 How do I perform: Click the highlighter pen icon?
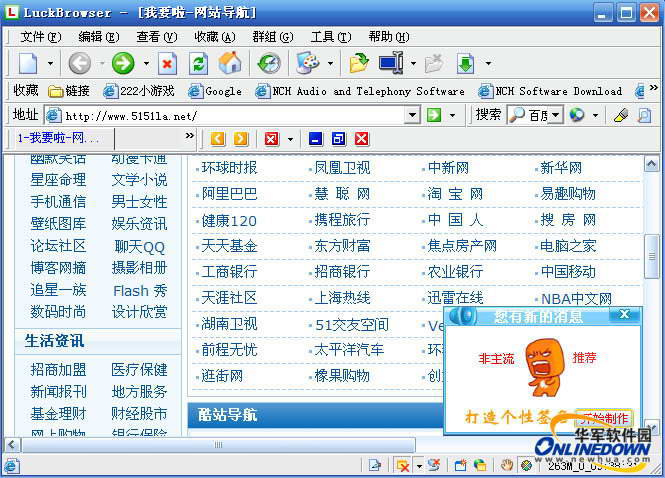pos(620,115)
